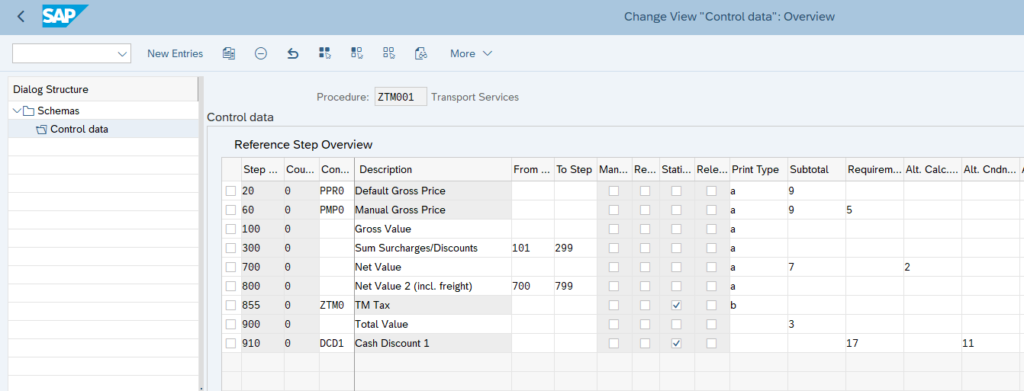Uncheck Statistical checkbox for TM Tax row
The image size is (1024, 391).
pos(677,305)
